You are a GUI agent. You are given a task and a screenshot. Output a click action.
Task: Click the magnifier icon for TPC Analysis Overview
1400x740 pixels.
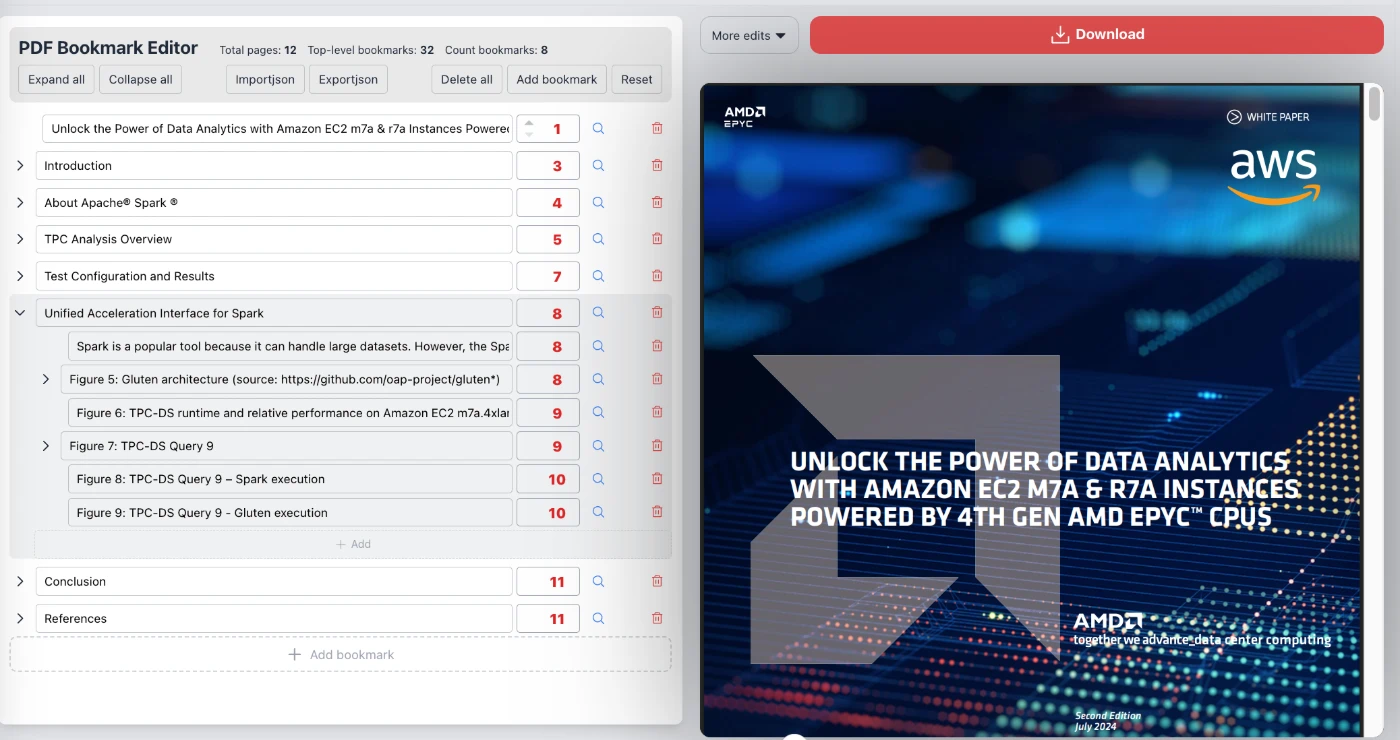click(x=598, y=239)
